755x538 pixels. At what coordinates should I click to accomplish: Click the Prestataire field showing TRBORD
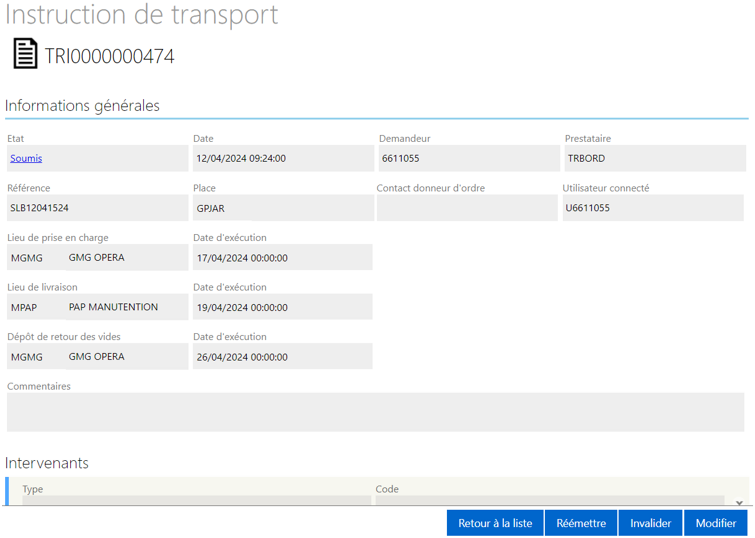pos(655,158)
